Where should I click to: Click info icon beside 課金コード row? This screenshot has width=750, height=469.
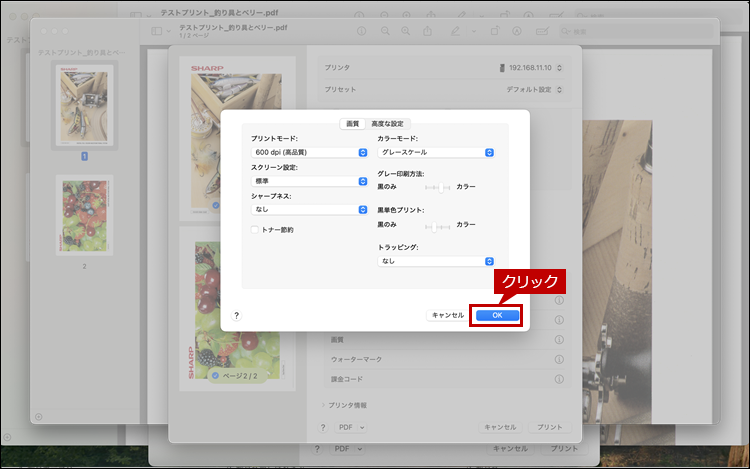point(559,379)
